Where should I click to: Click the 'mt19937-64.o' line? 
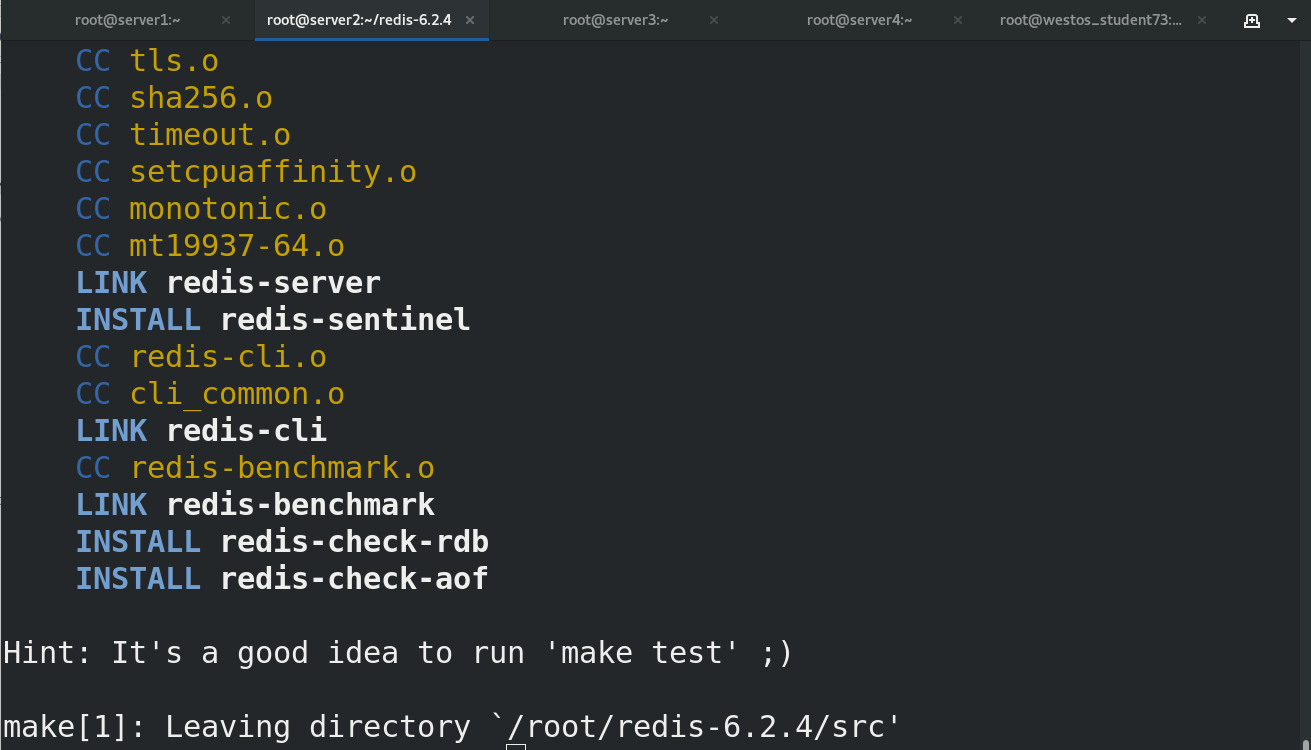pos(210,246)
